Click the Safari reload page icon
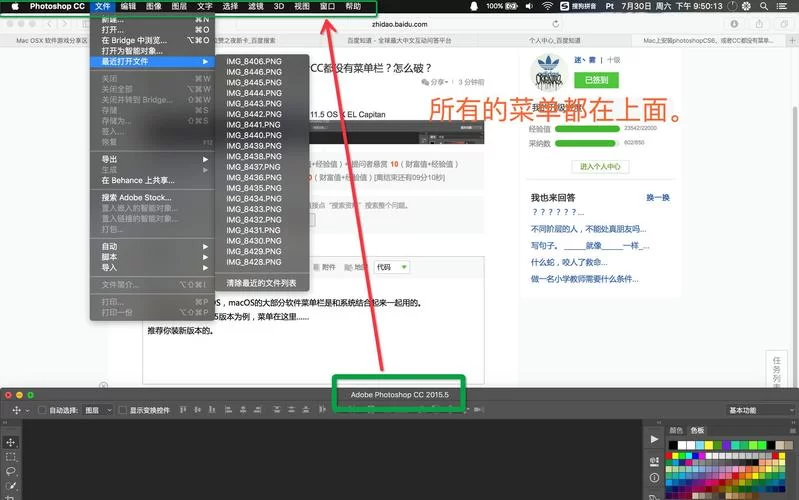The image size is (799, 500). click(555, 24)
